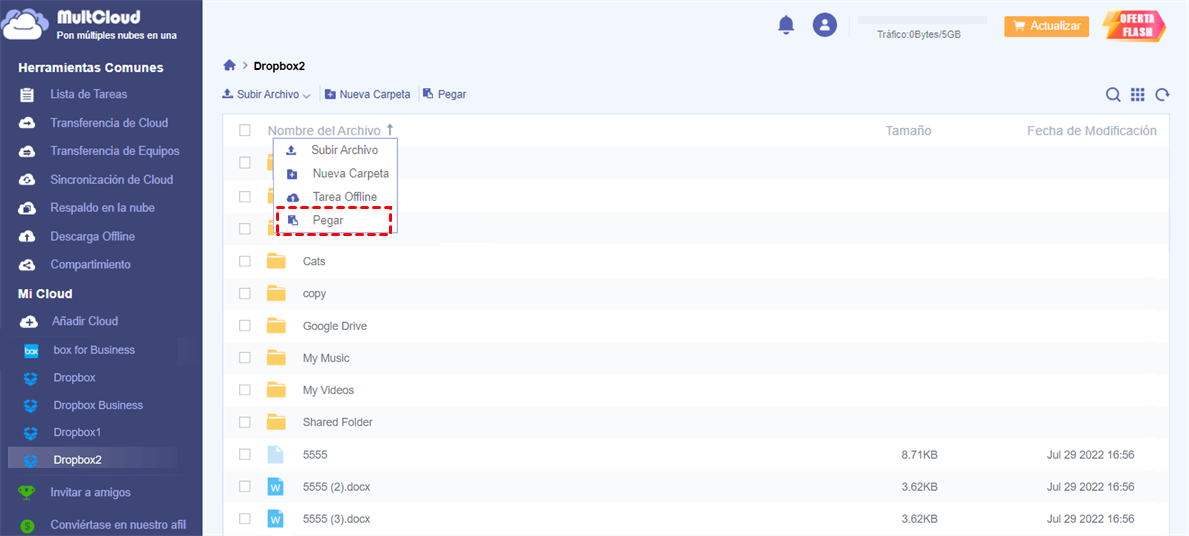Open the notifications bell
The height and width of the screenshot is (536, 1189).
pyautogui.click(x=786, y=25)
